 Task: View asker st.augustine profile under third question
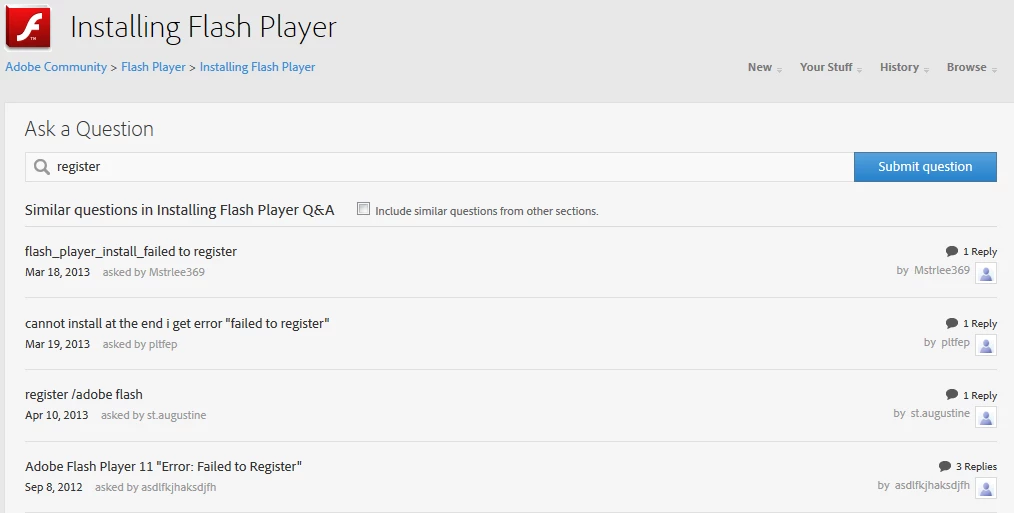[x=177, y=415]
